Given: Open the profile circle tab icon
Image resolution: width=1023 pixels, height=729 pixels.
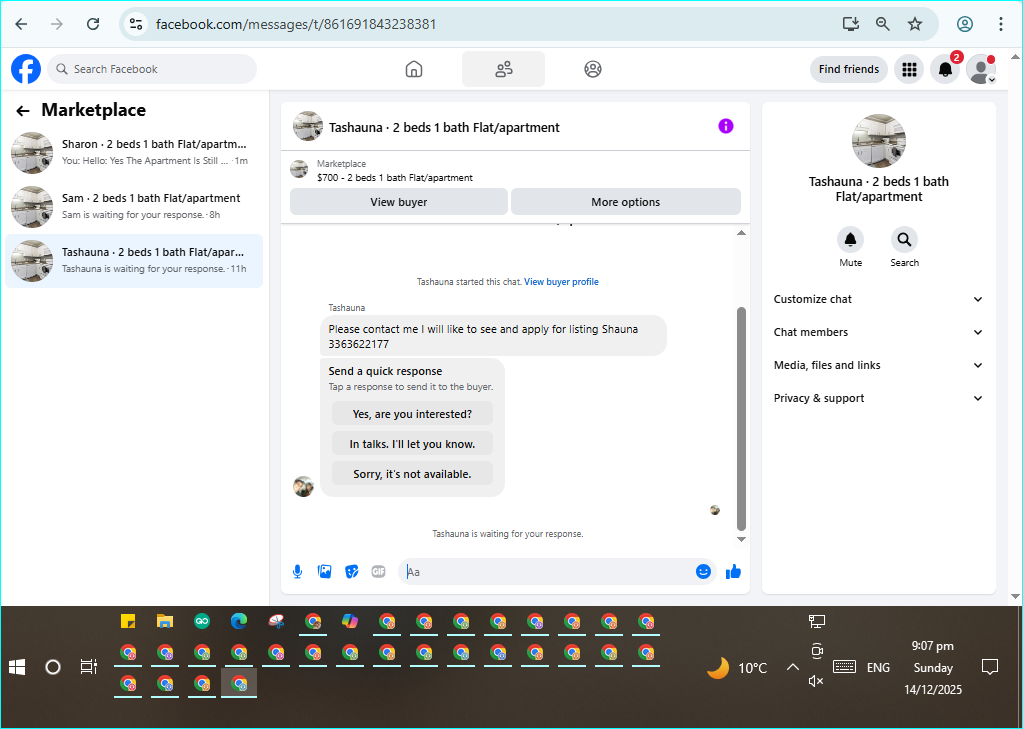Looking at the screenshot, I should (x=592, y=69).
